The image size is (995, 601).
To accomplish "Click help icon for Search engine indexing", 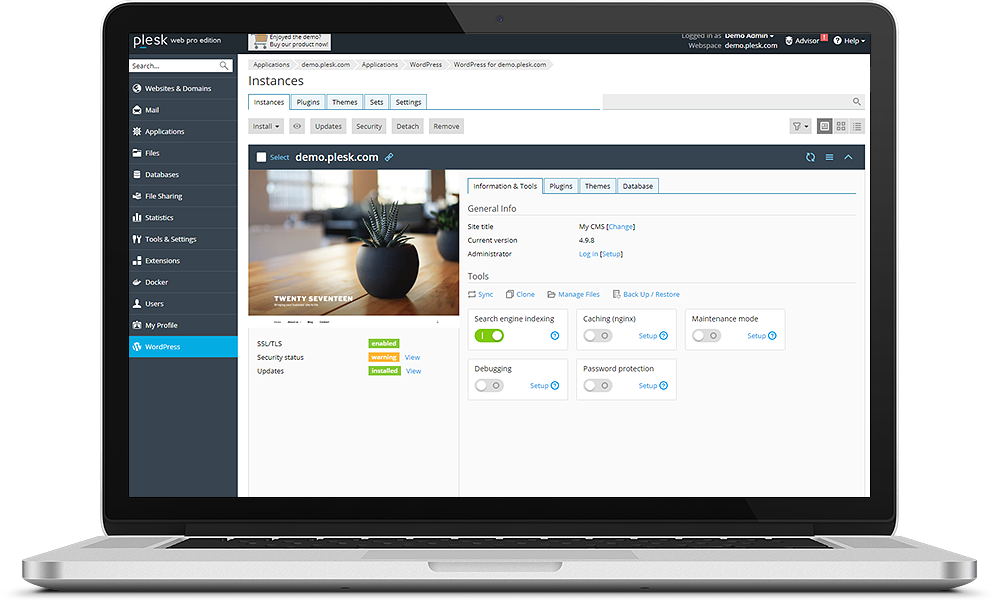I will pos(555,336).
